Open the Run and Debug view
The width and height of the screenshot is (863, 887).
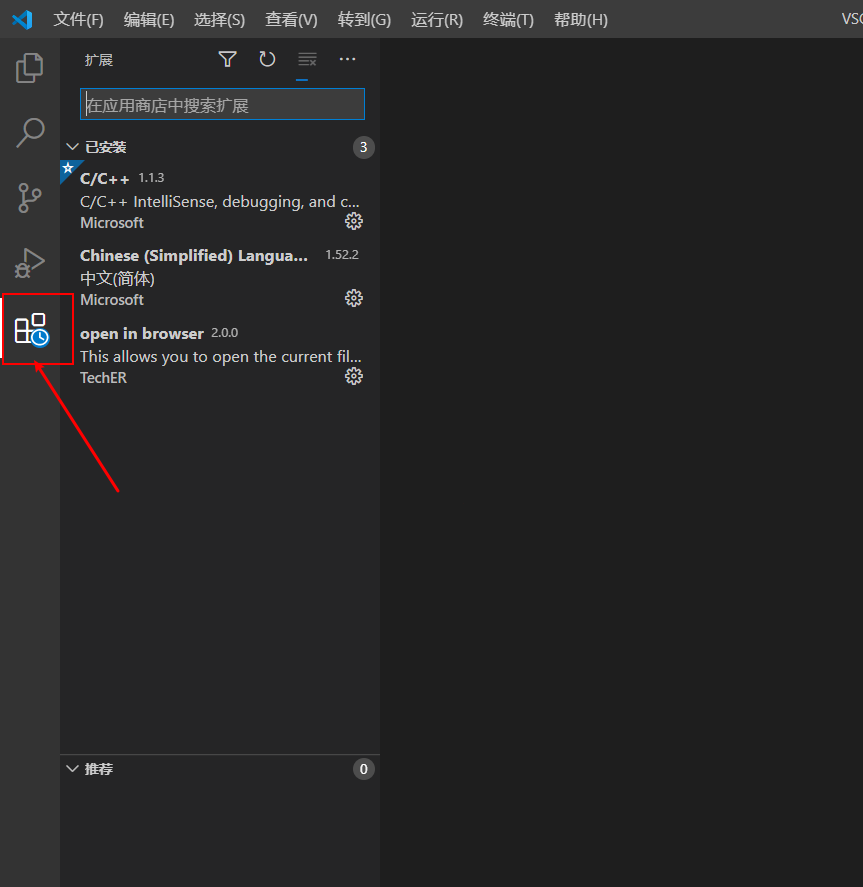[x=29, y=263]
